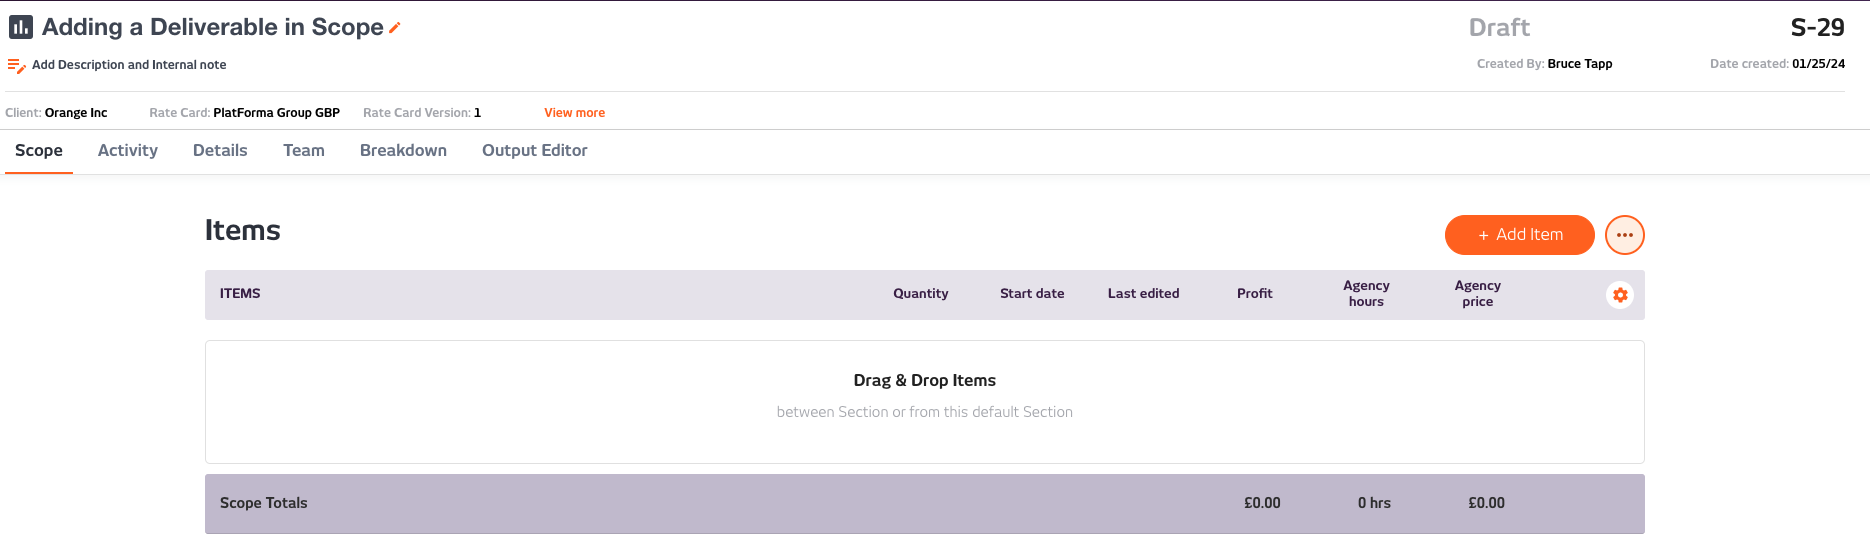Image resolution: width=1870 pixels, height=554 pixels.
Task: Click the Start date column header
Action: coord(1032,294)
